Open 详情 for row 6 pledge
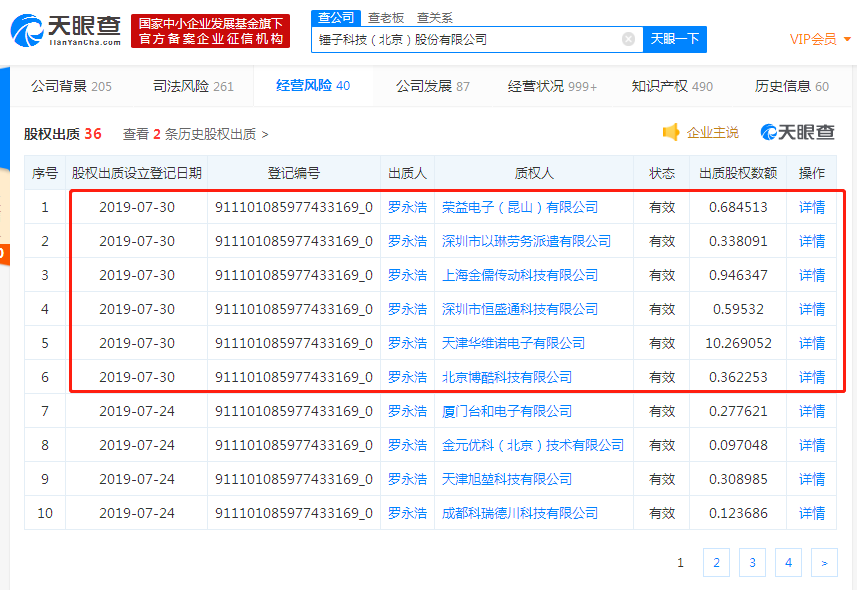 812,377
